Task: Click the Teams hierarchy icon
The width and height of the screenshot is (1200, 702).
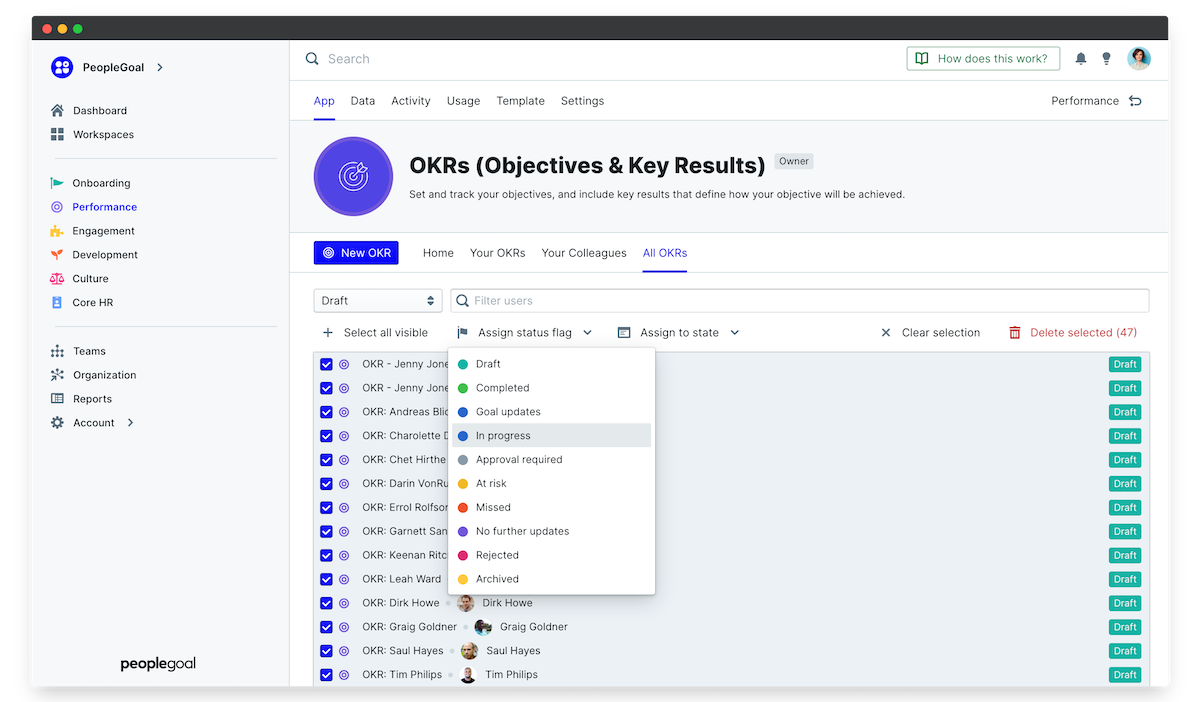Action: tap(57, 351)
